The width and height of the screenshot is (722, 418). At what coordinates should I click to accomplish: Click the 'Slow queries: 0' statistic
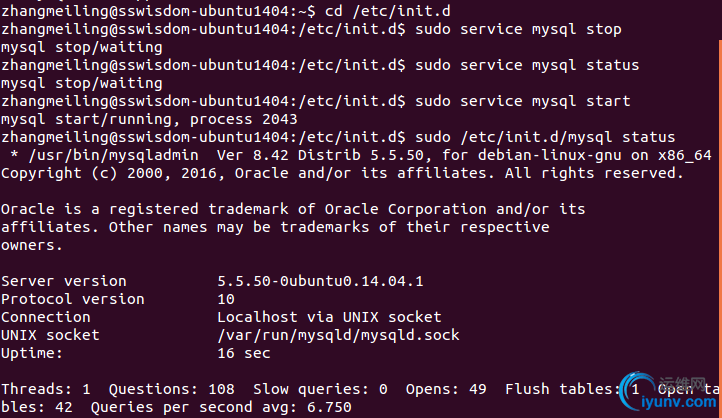(x=320, y=389)
